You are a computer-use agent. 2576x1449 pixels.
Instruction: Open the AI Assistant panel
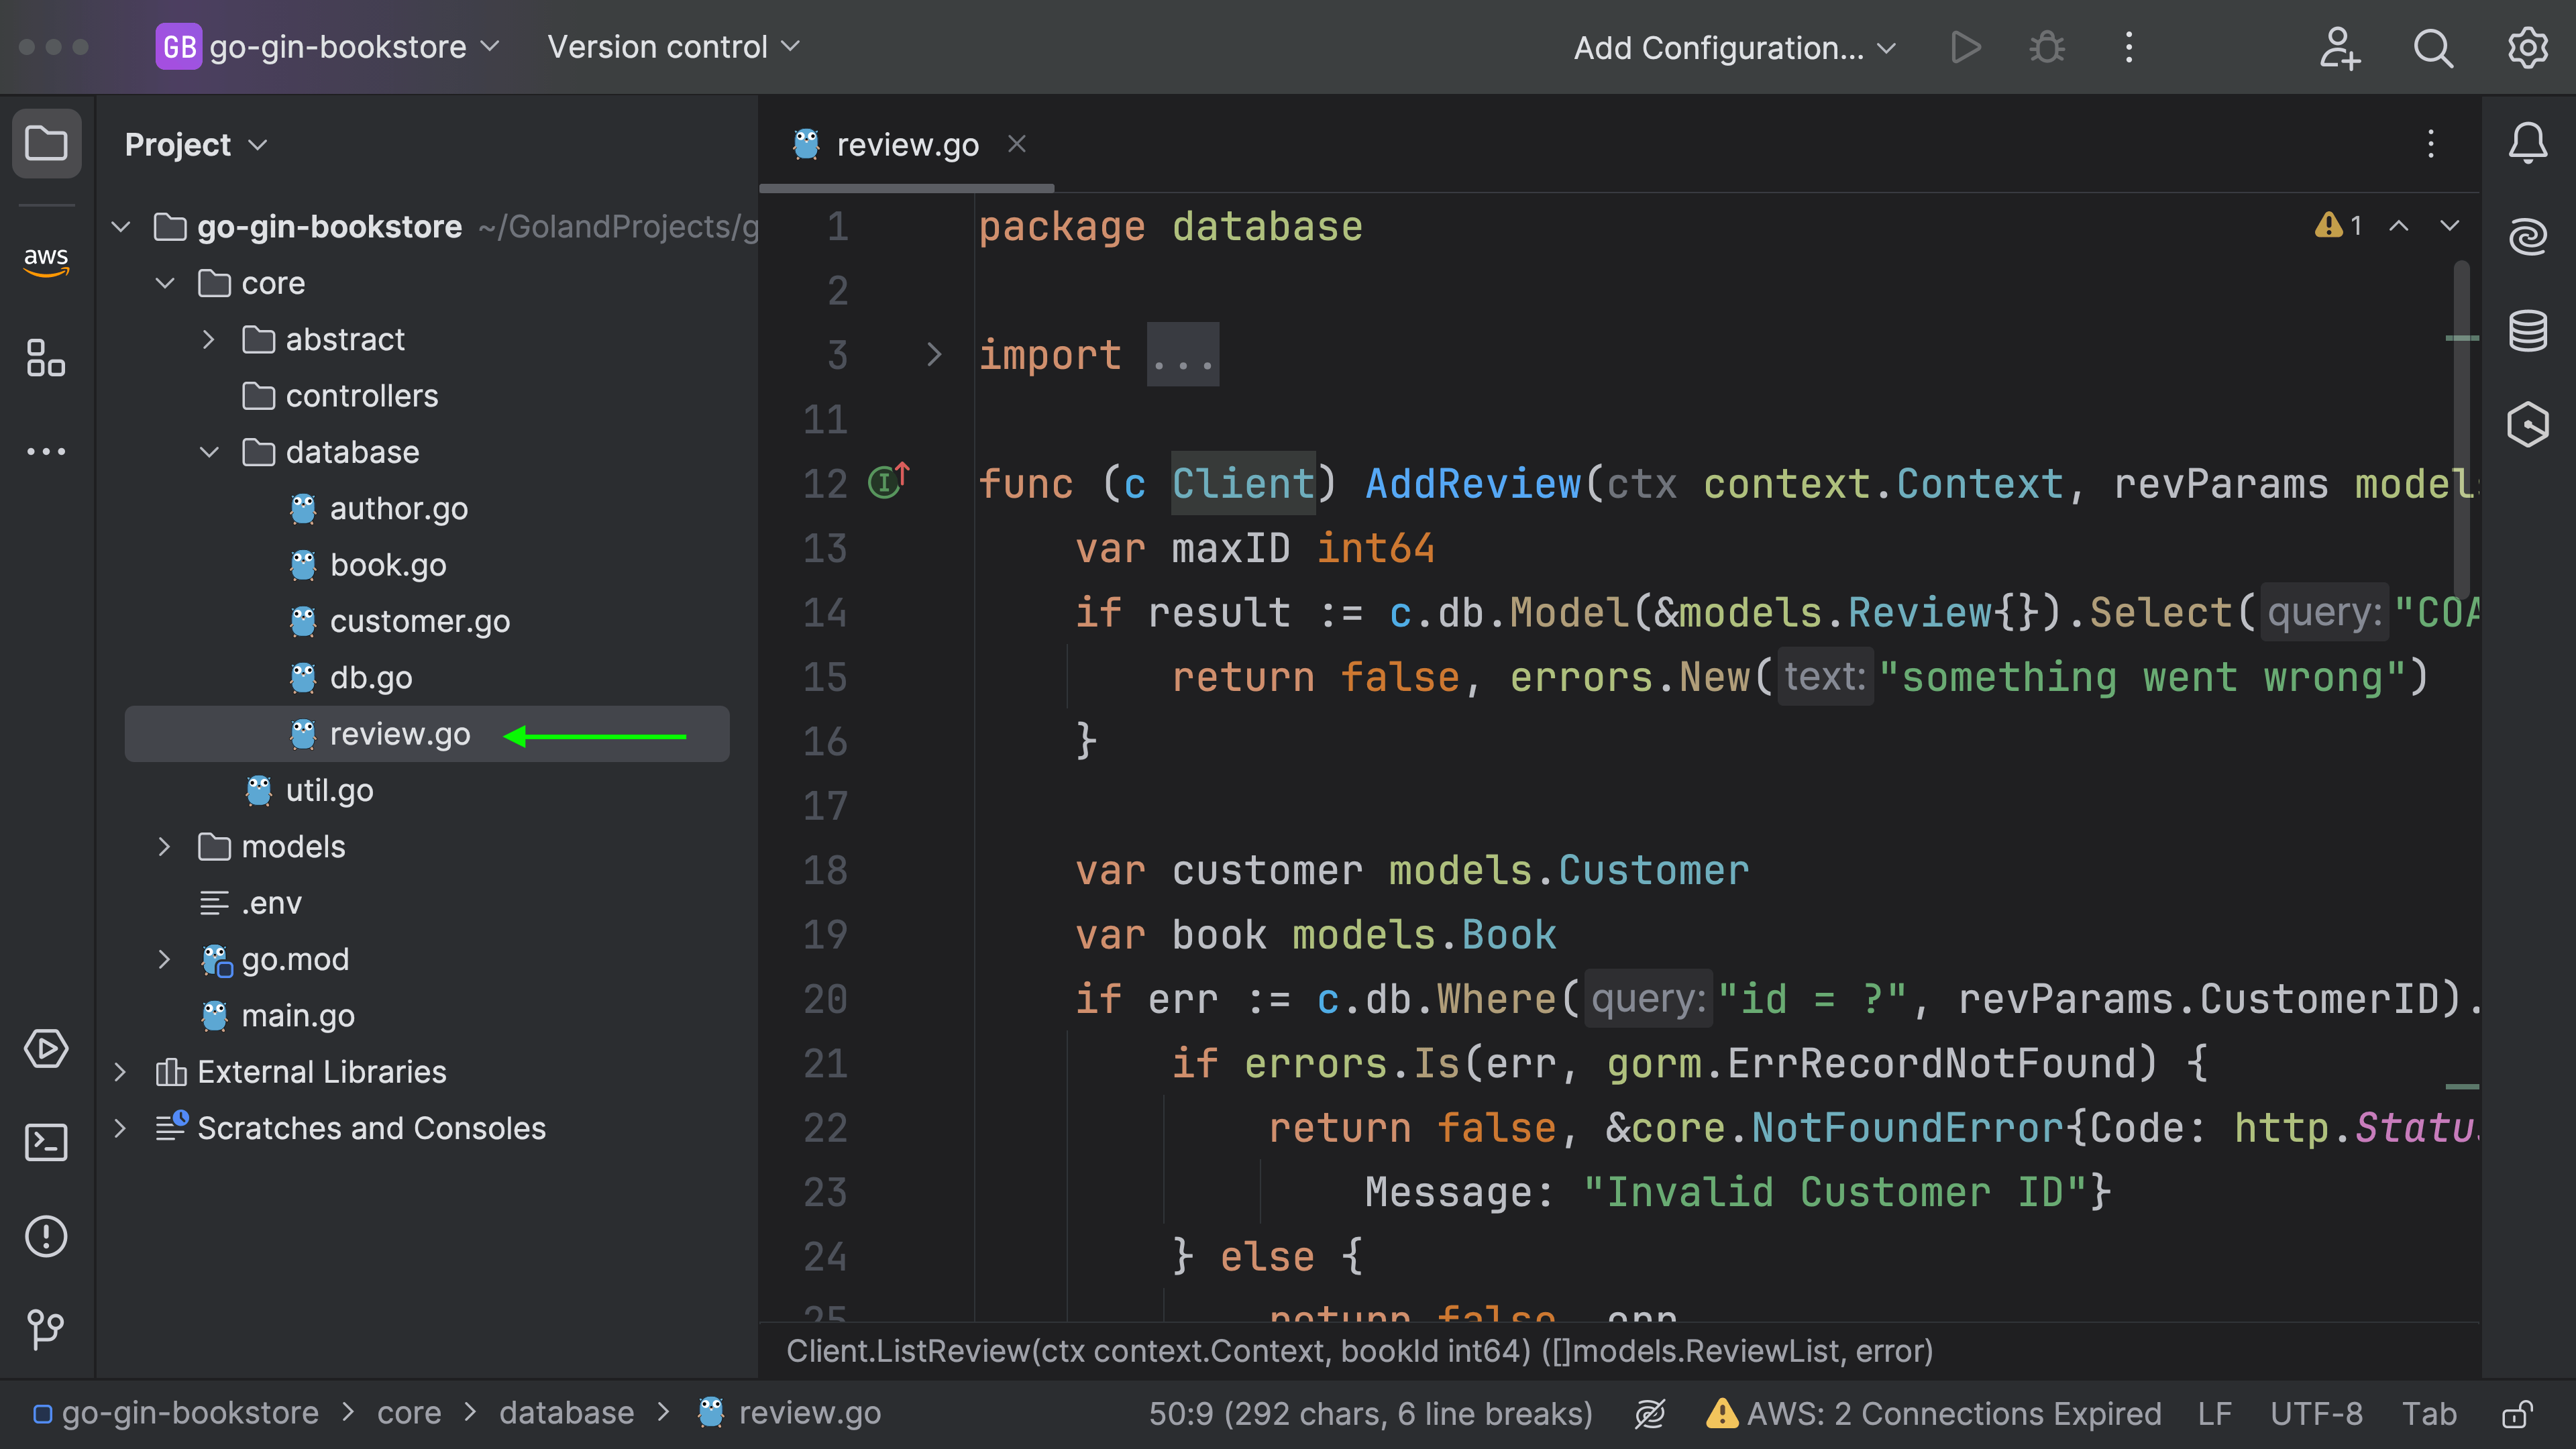tap(2528, 236)
